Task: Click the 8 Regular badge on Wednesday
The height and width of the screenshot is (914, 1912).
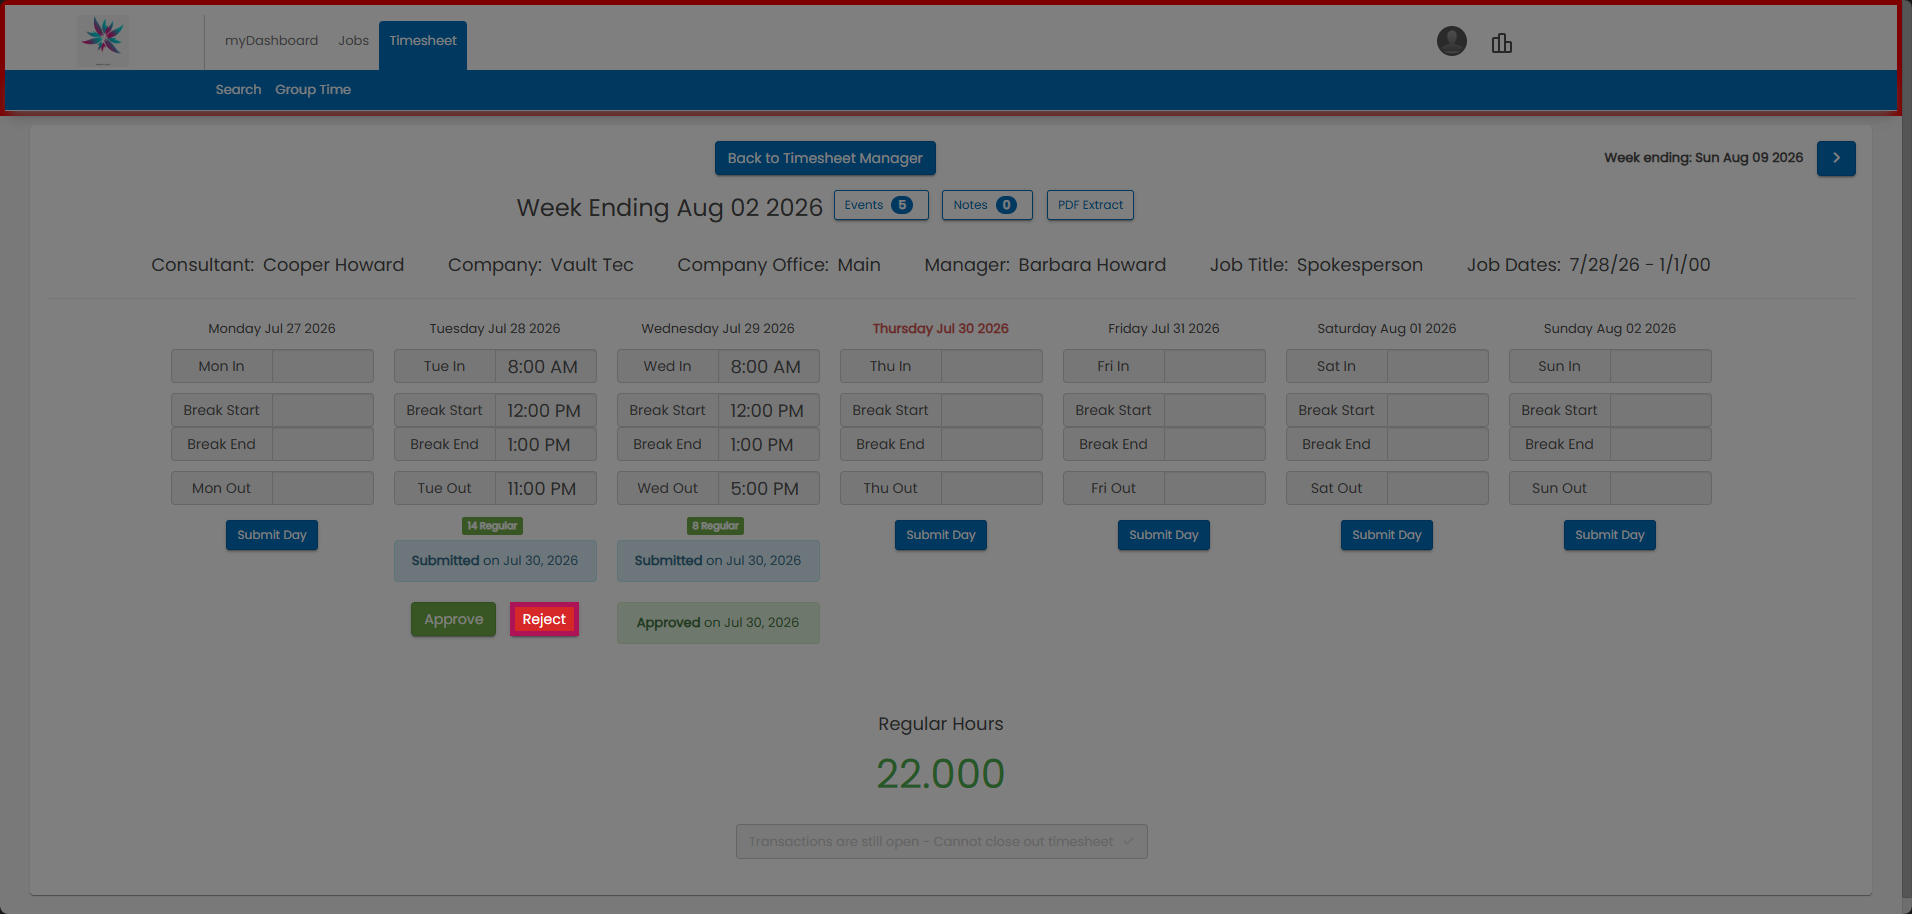Action: (716, 526)
